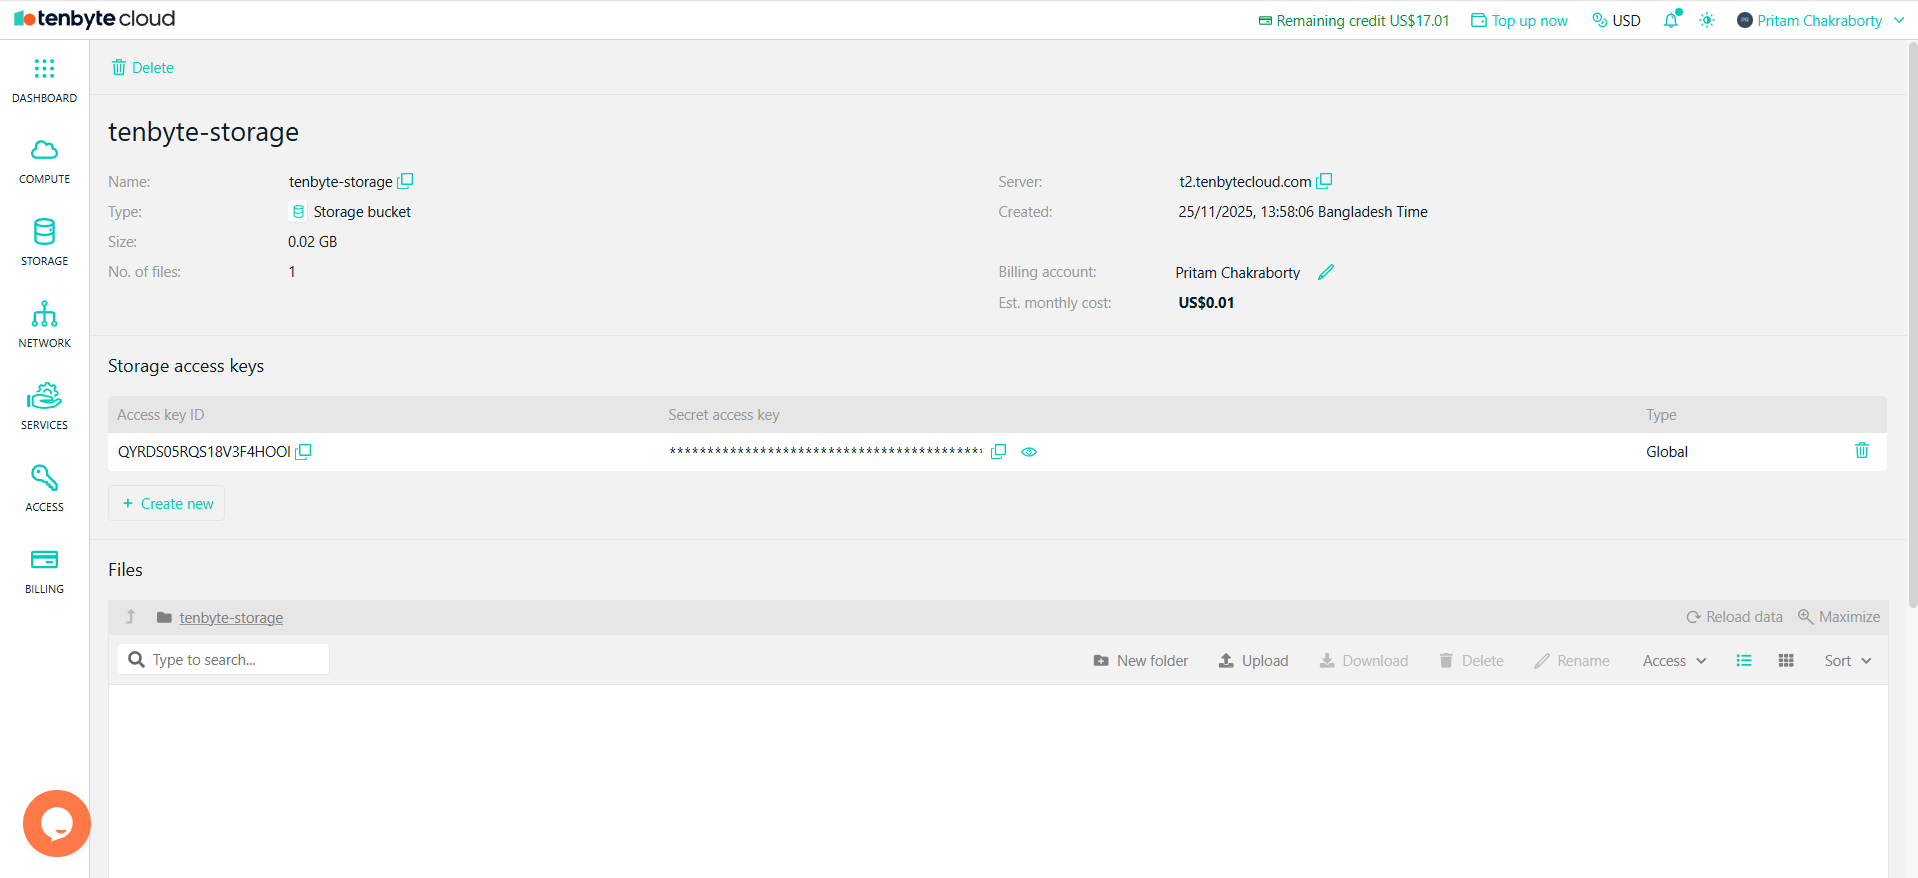Focus the Type to search field

tap(223, 659)
